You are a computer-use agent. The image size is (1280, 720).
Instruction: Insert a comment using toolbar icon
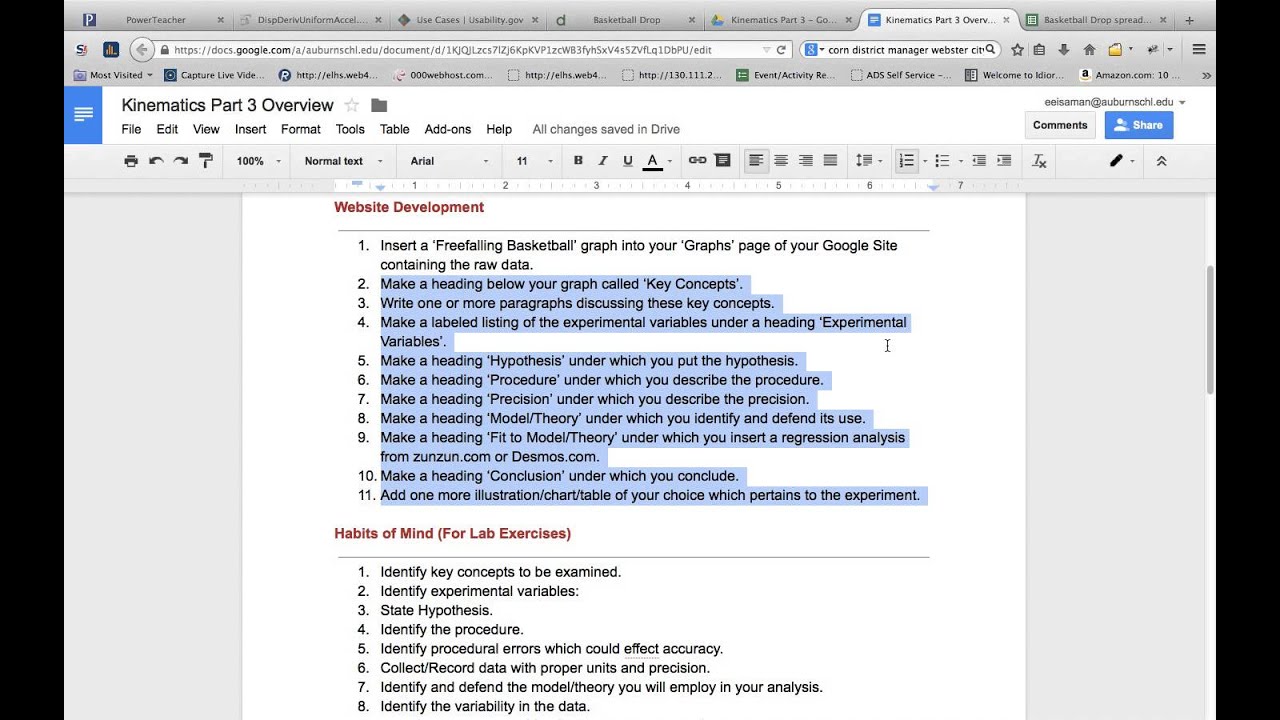pyautogui.click(x=722, y=161)
